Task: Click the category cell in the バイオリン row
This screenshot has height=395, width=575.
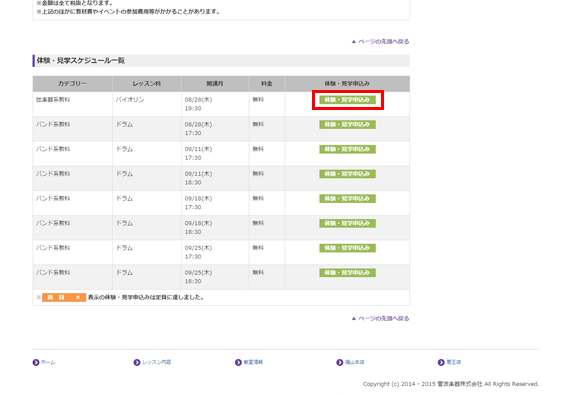Action: pos(72,104)
